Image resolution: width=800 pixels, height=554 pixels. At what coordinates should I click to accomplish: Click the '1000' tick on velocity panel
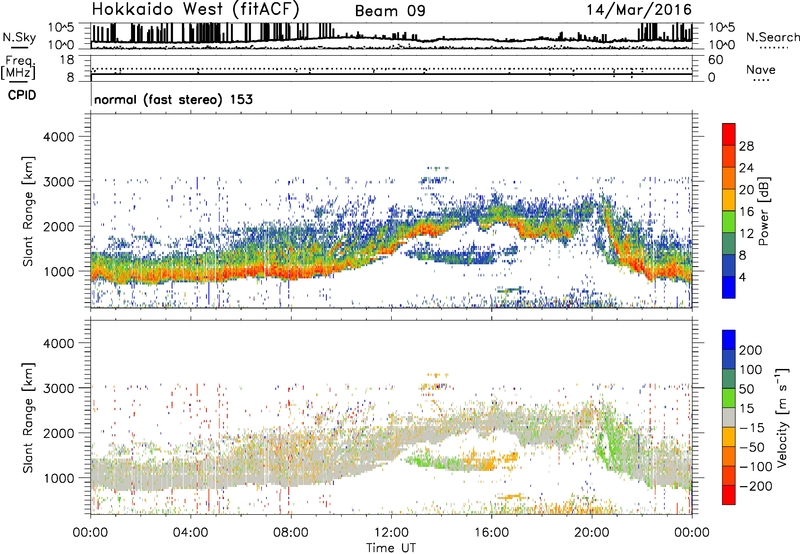click(x=58, y=478)
